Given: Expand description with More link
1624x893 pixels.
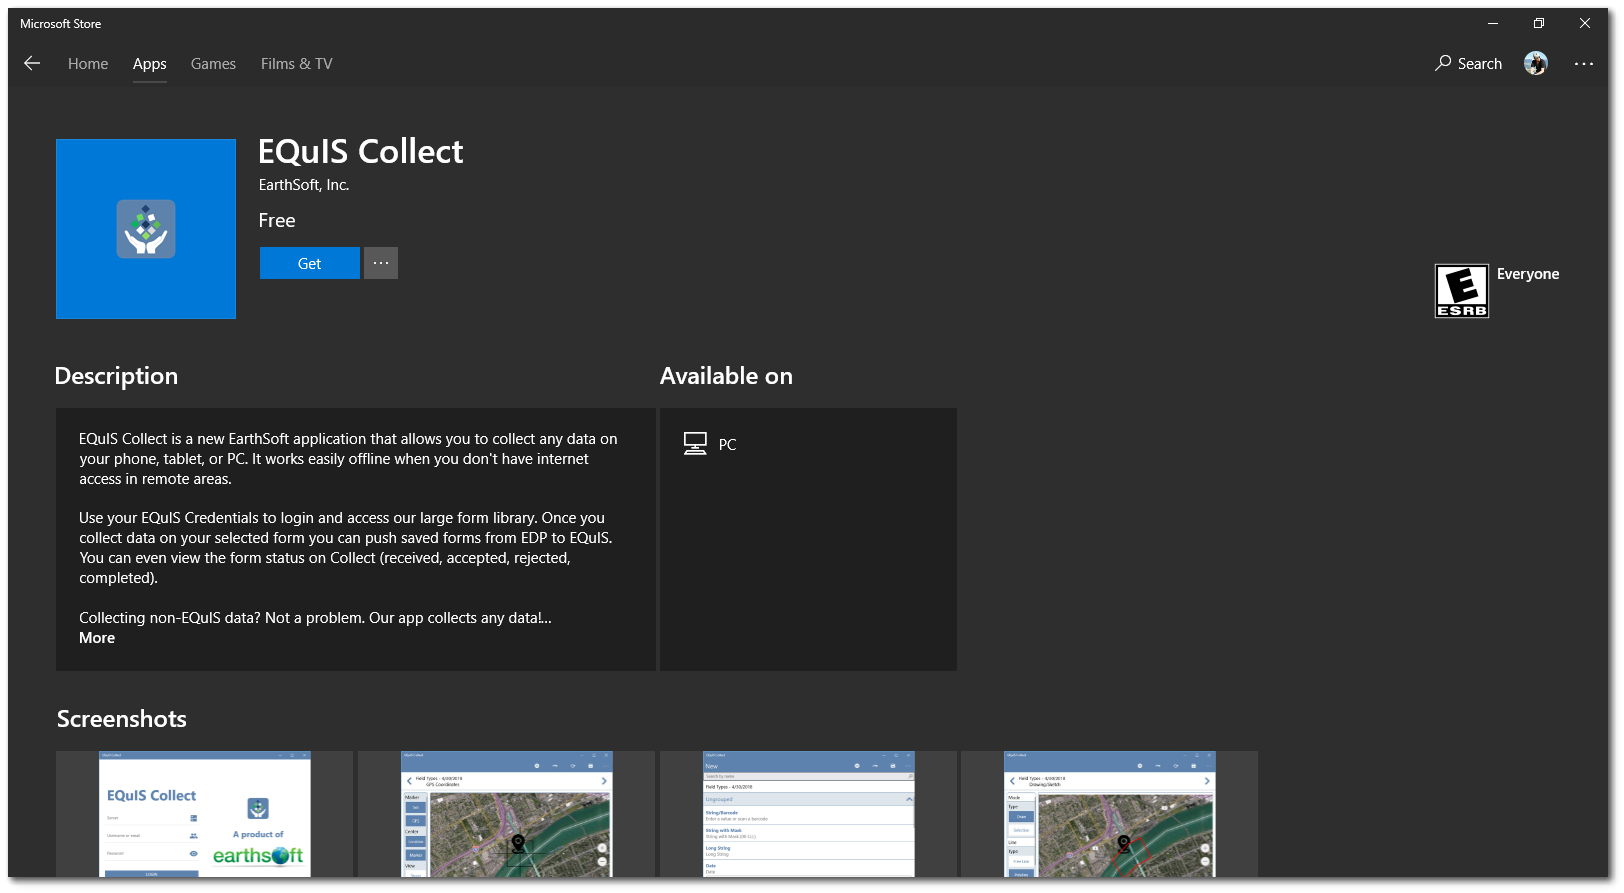Looking at the screenshot, I should point(97,638).
